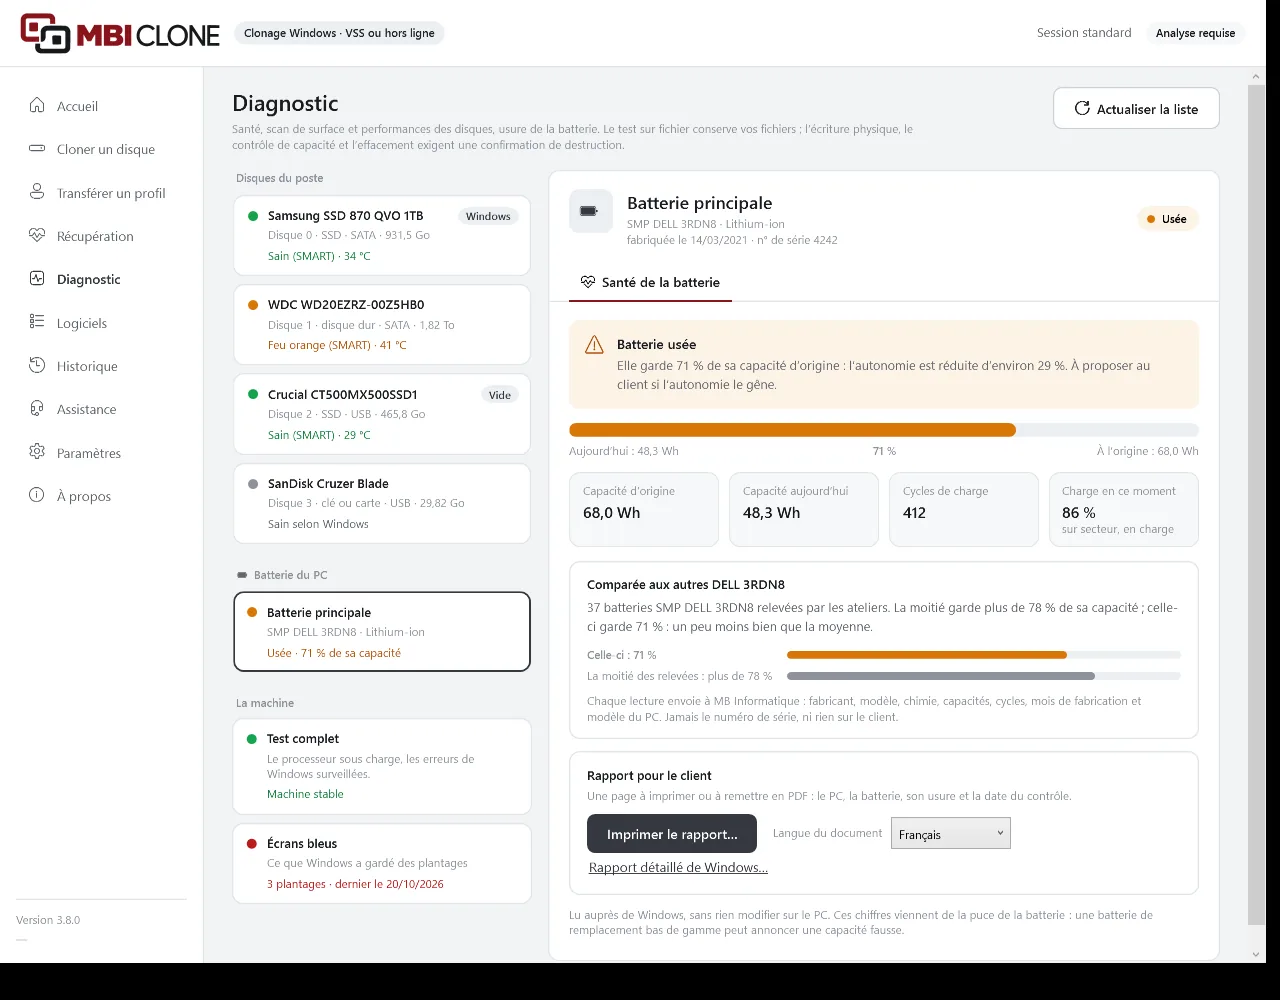Image resolution: width=1280 pixels, height=1000 pixels.
Task: Open the Rapport détaillé de Windows link
Action: (x=678, y=867)
